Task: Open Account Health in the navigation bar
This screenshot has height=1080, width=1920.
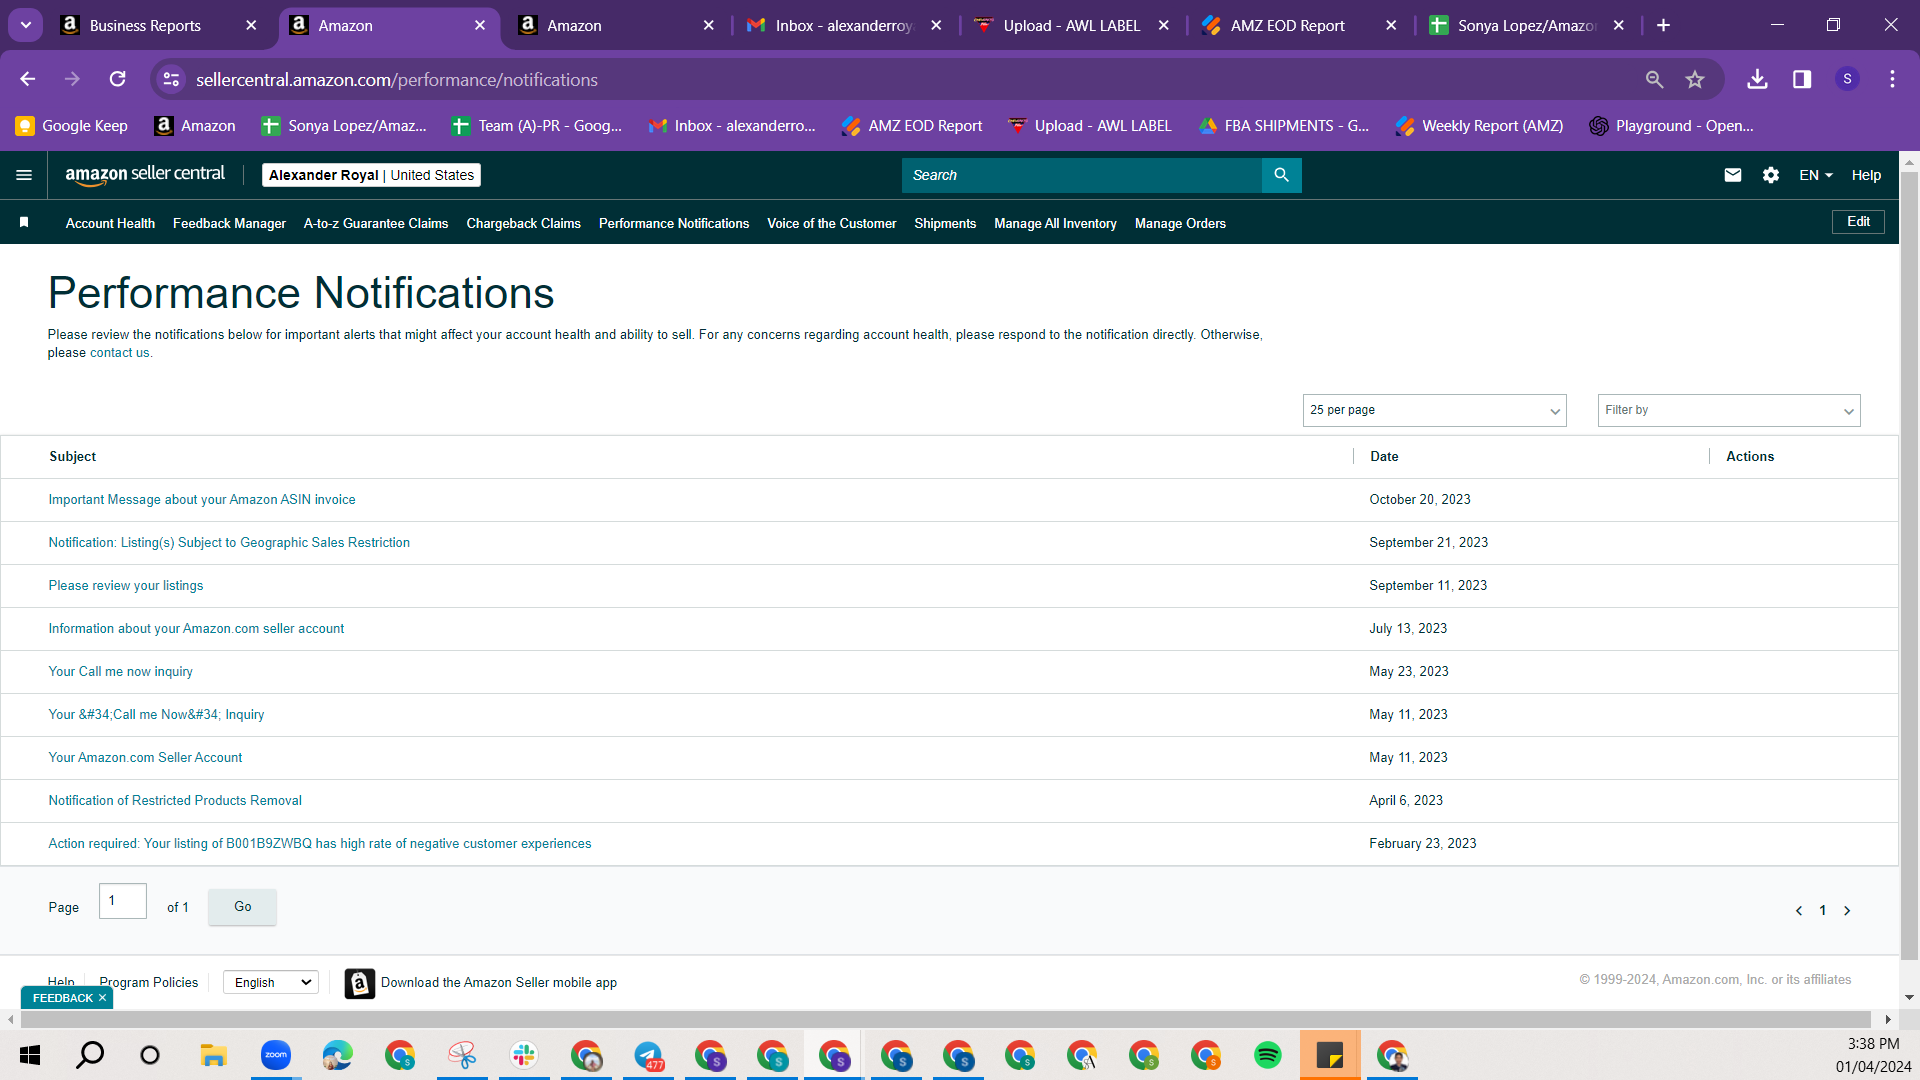Action: [x=110, y=223]
